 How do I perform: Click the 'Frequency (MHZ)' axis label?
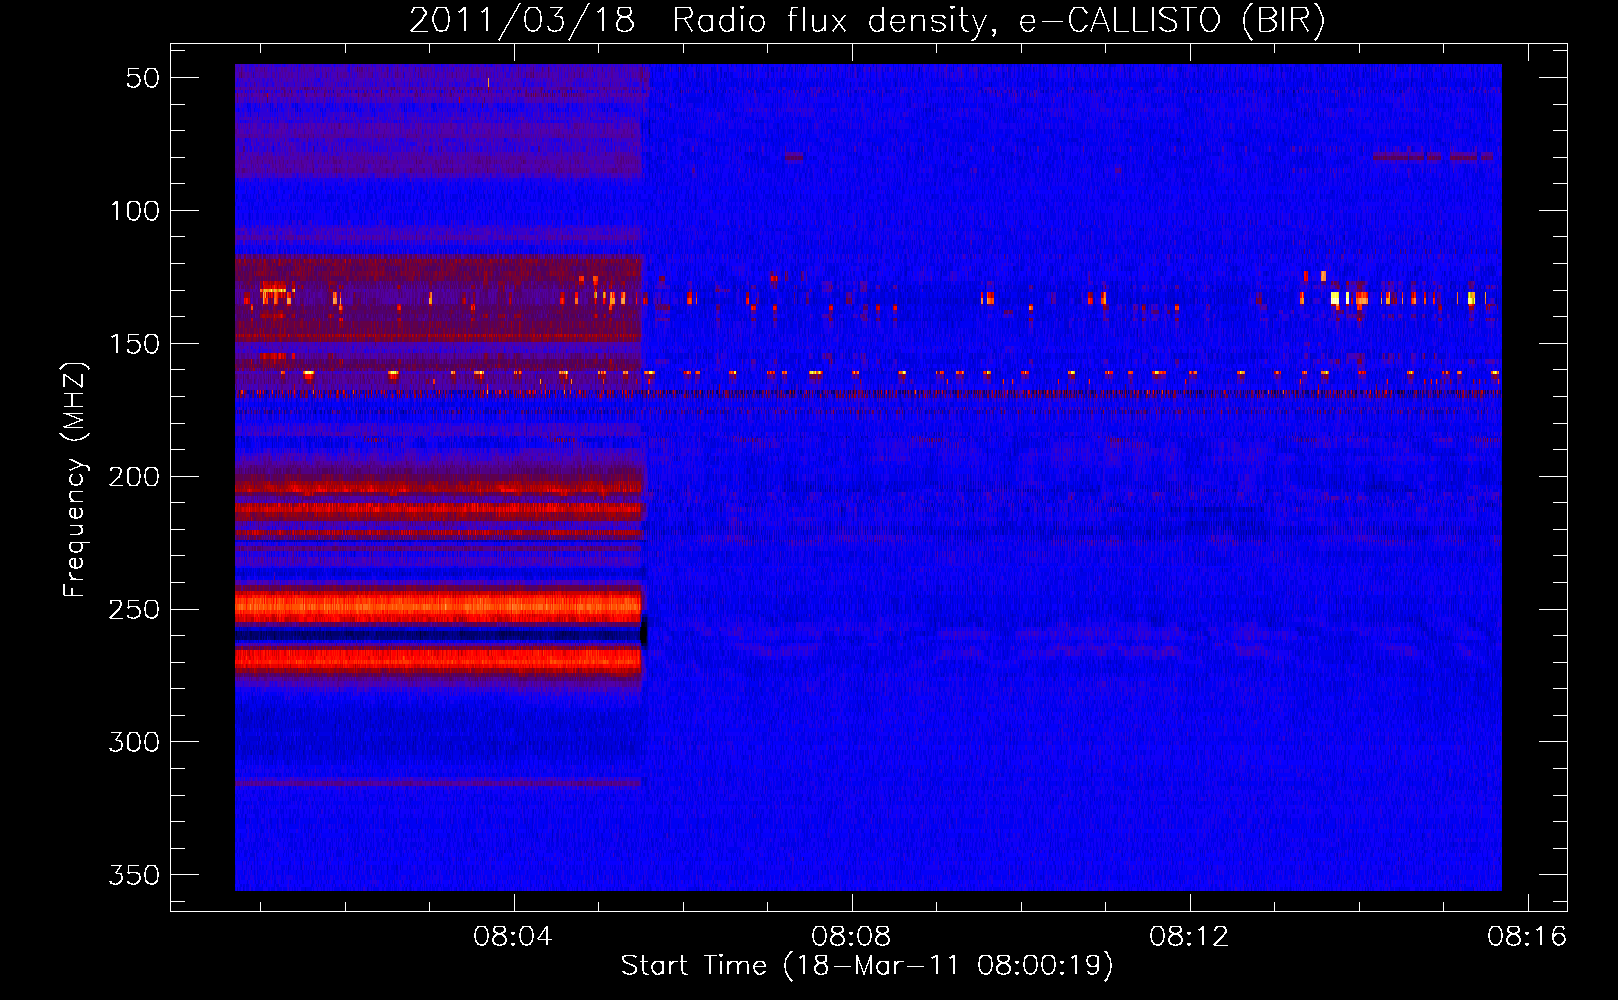(x=75, y=479)
